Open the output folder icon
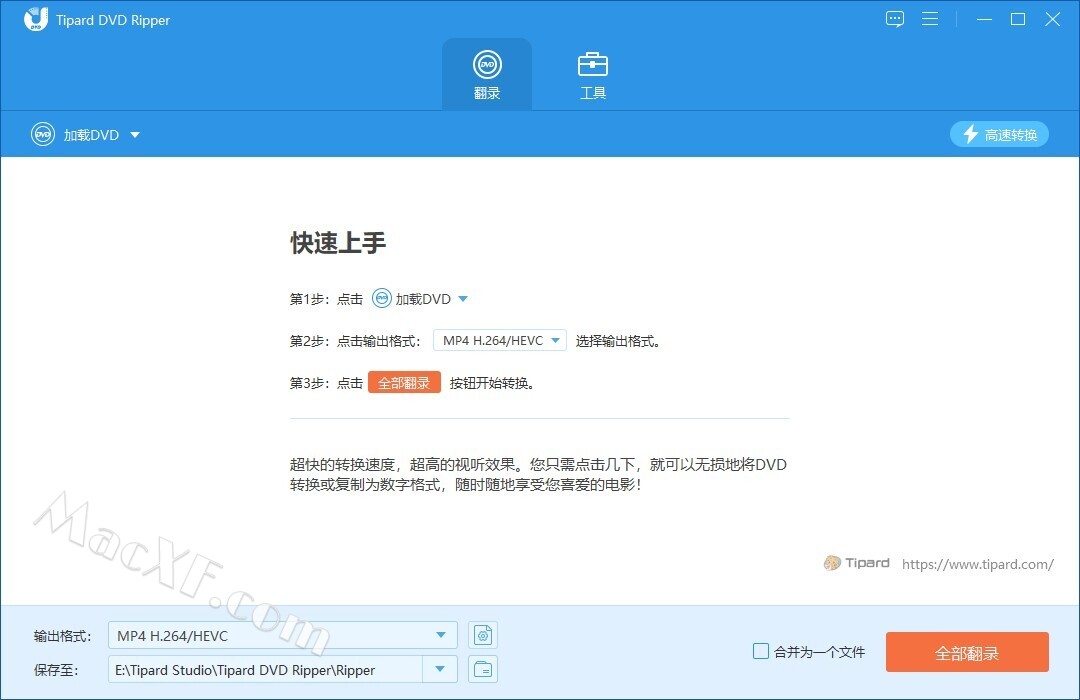 [x=483, y=670]
